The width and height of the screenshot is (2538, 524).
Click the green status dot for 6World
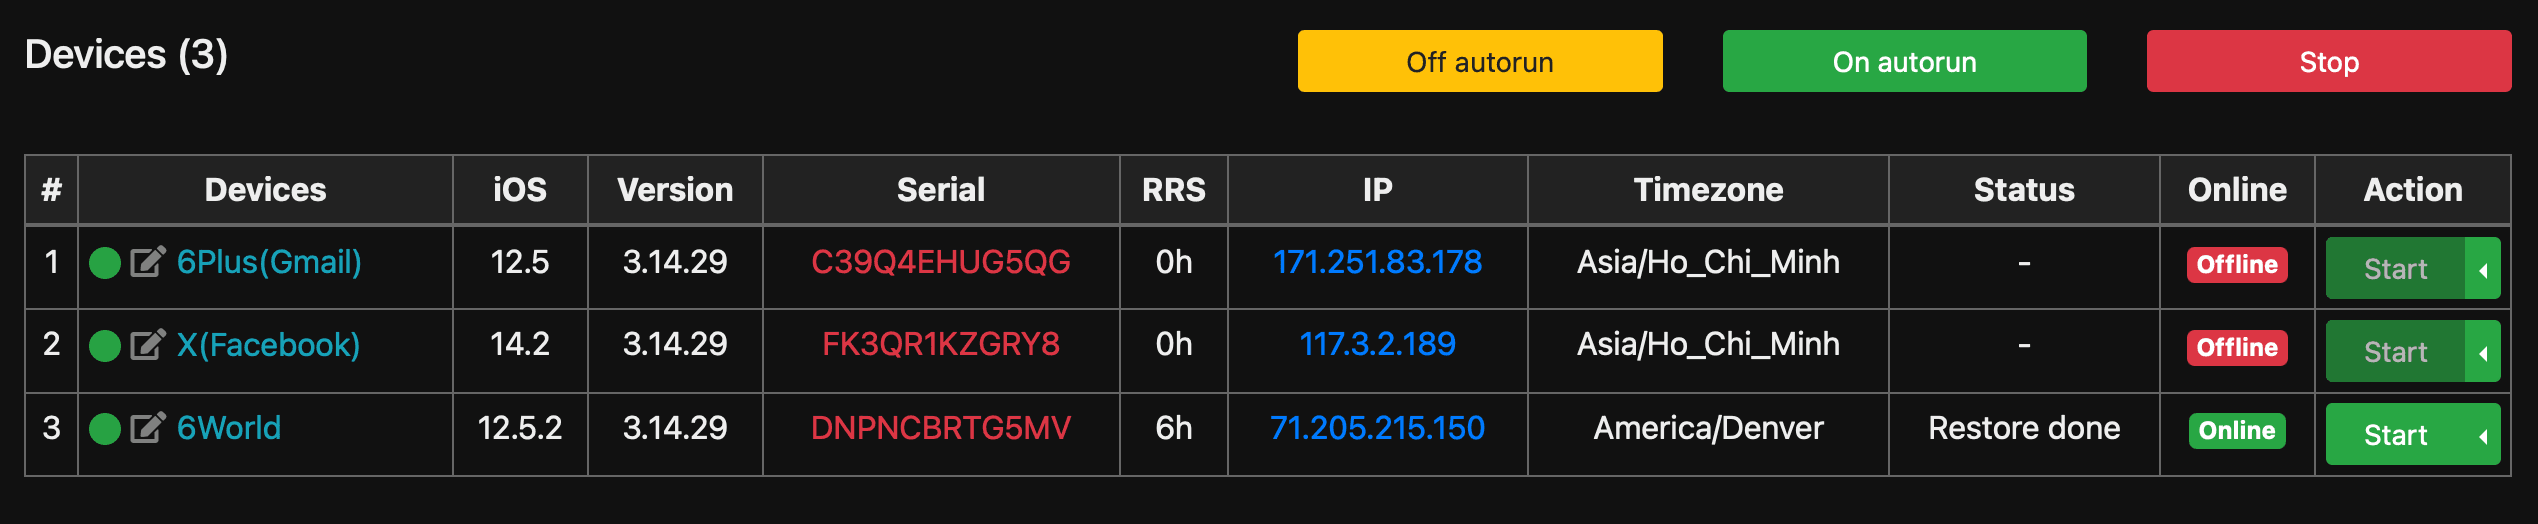(105, 429)
